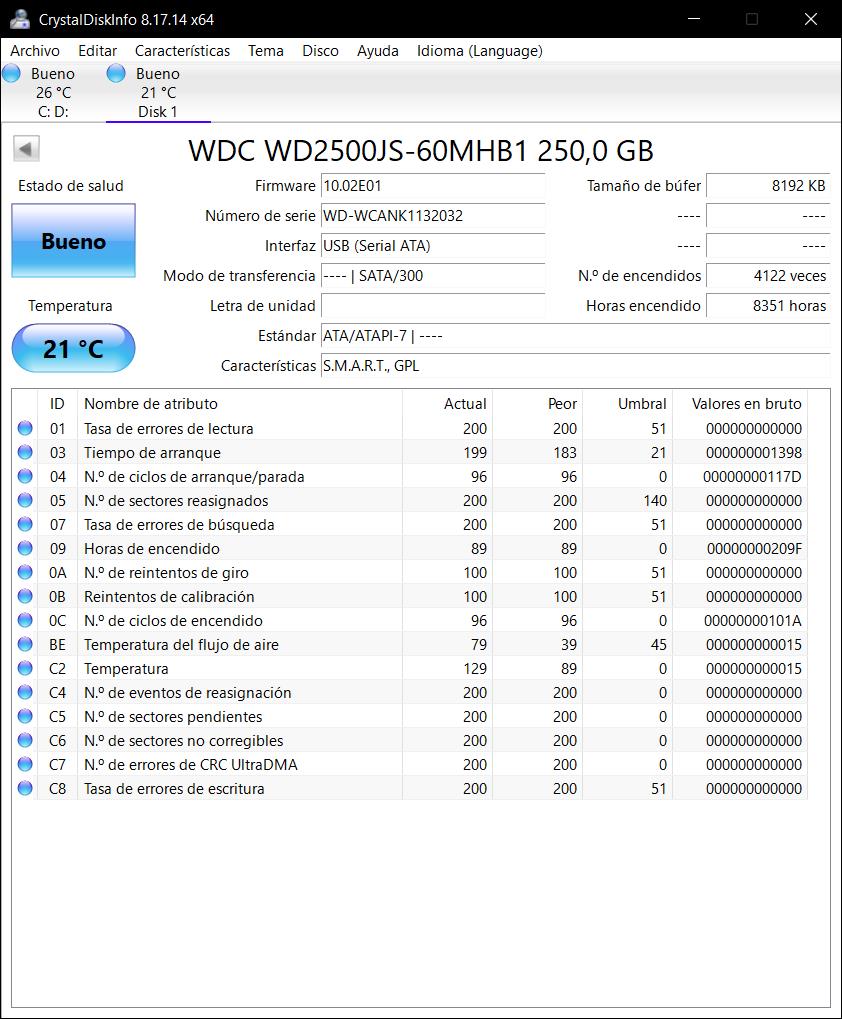
Task: Click the CrystalDiskInfo app icon in title bar
Action: (x=19, y=19)
